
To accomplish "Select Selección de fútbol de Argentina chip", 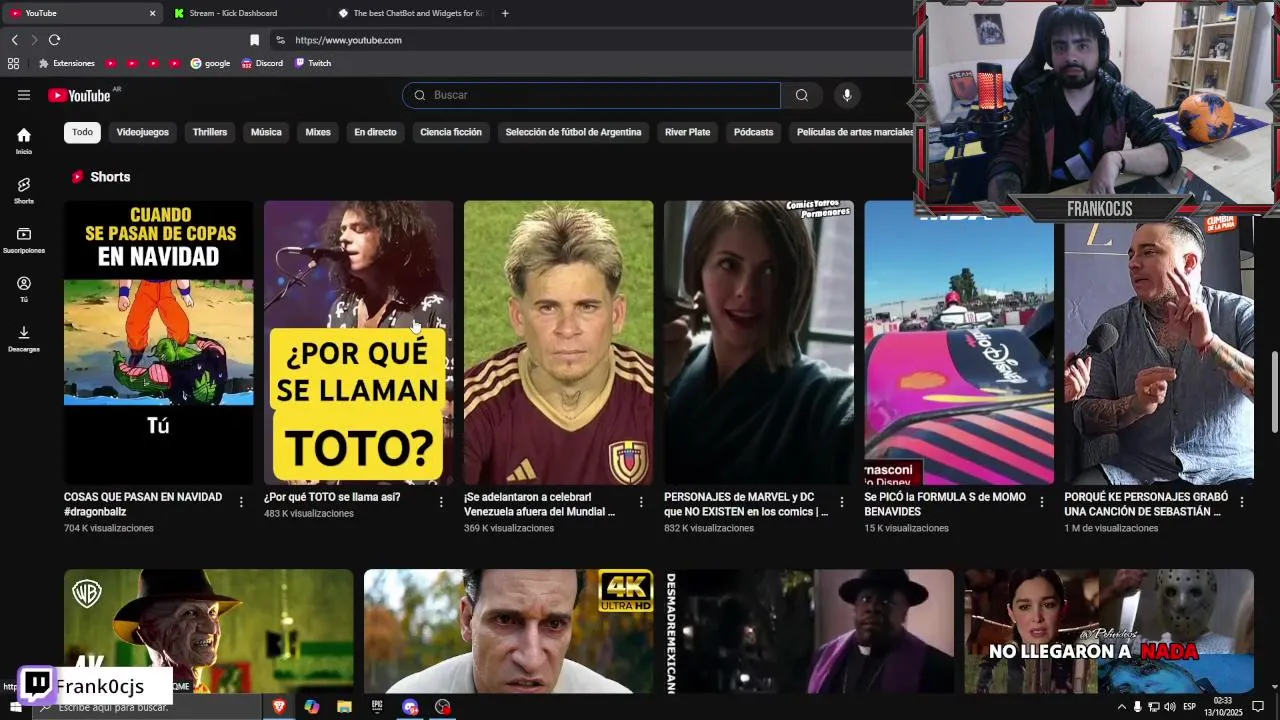I will 573,132.
